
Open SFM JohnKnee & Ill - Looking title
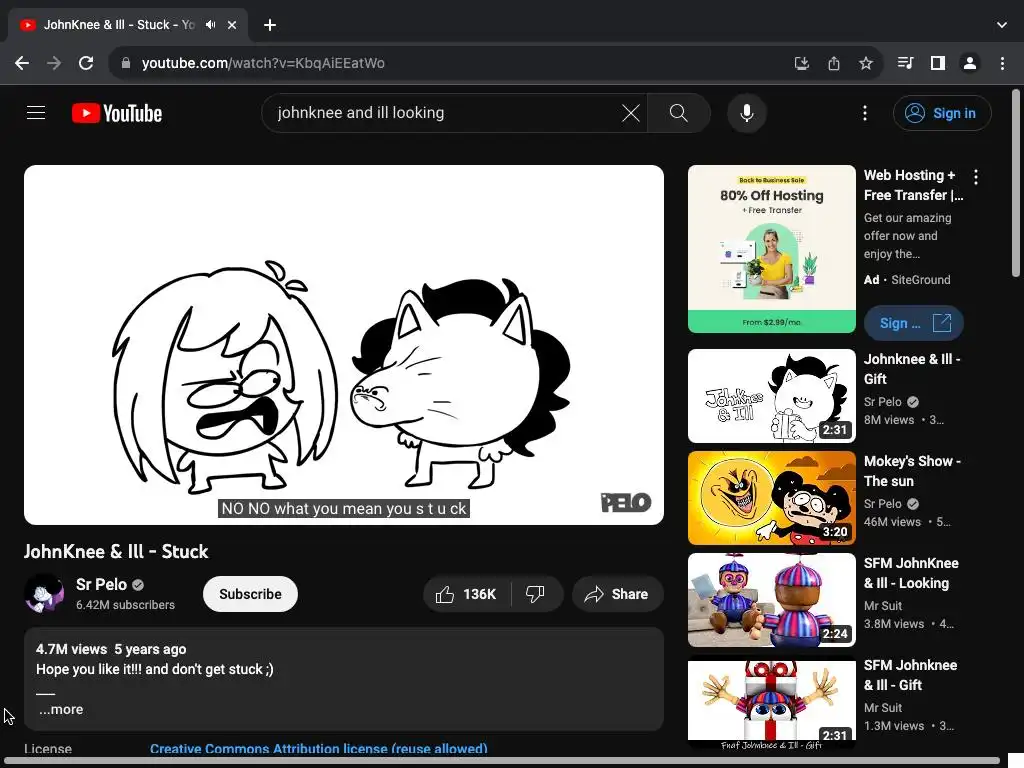tap(911, 573)
